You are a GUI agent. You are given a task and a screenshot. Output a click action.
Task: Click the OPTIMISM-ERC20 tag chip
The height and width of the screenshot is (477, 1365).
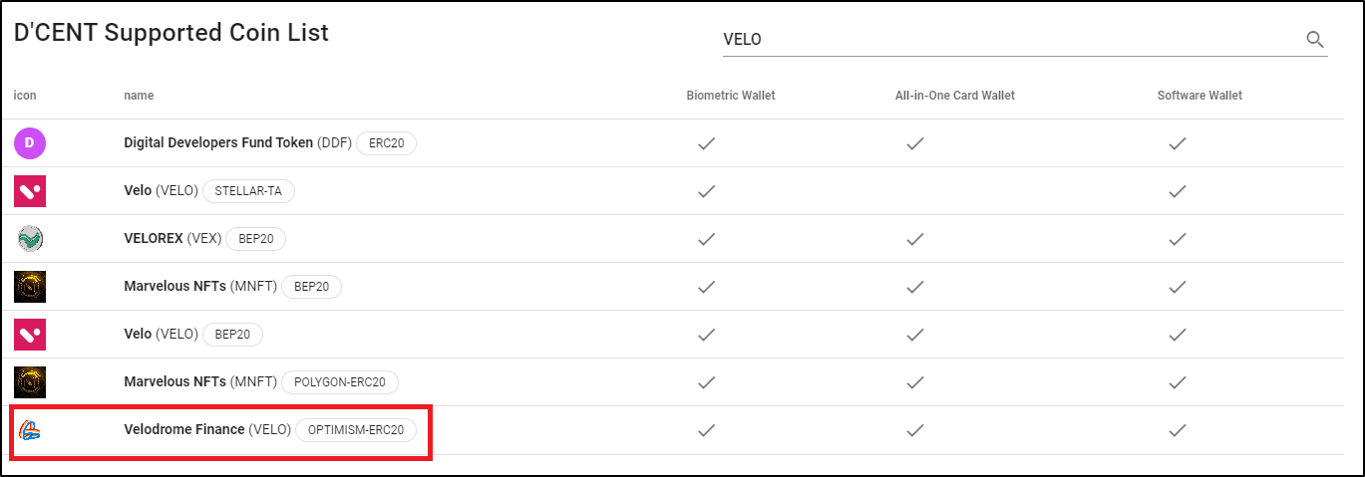[356, 430]
